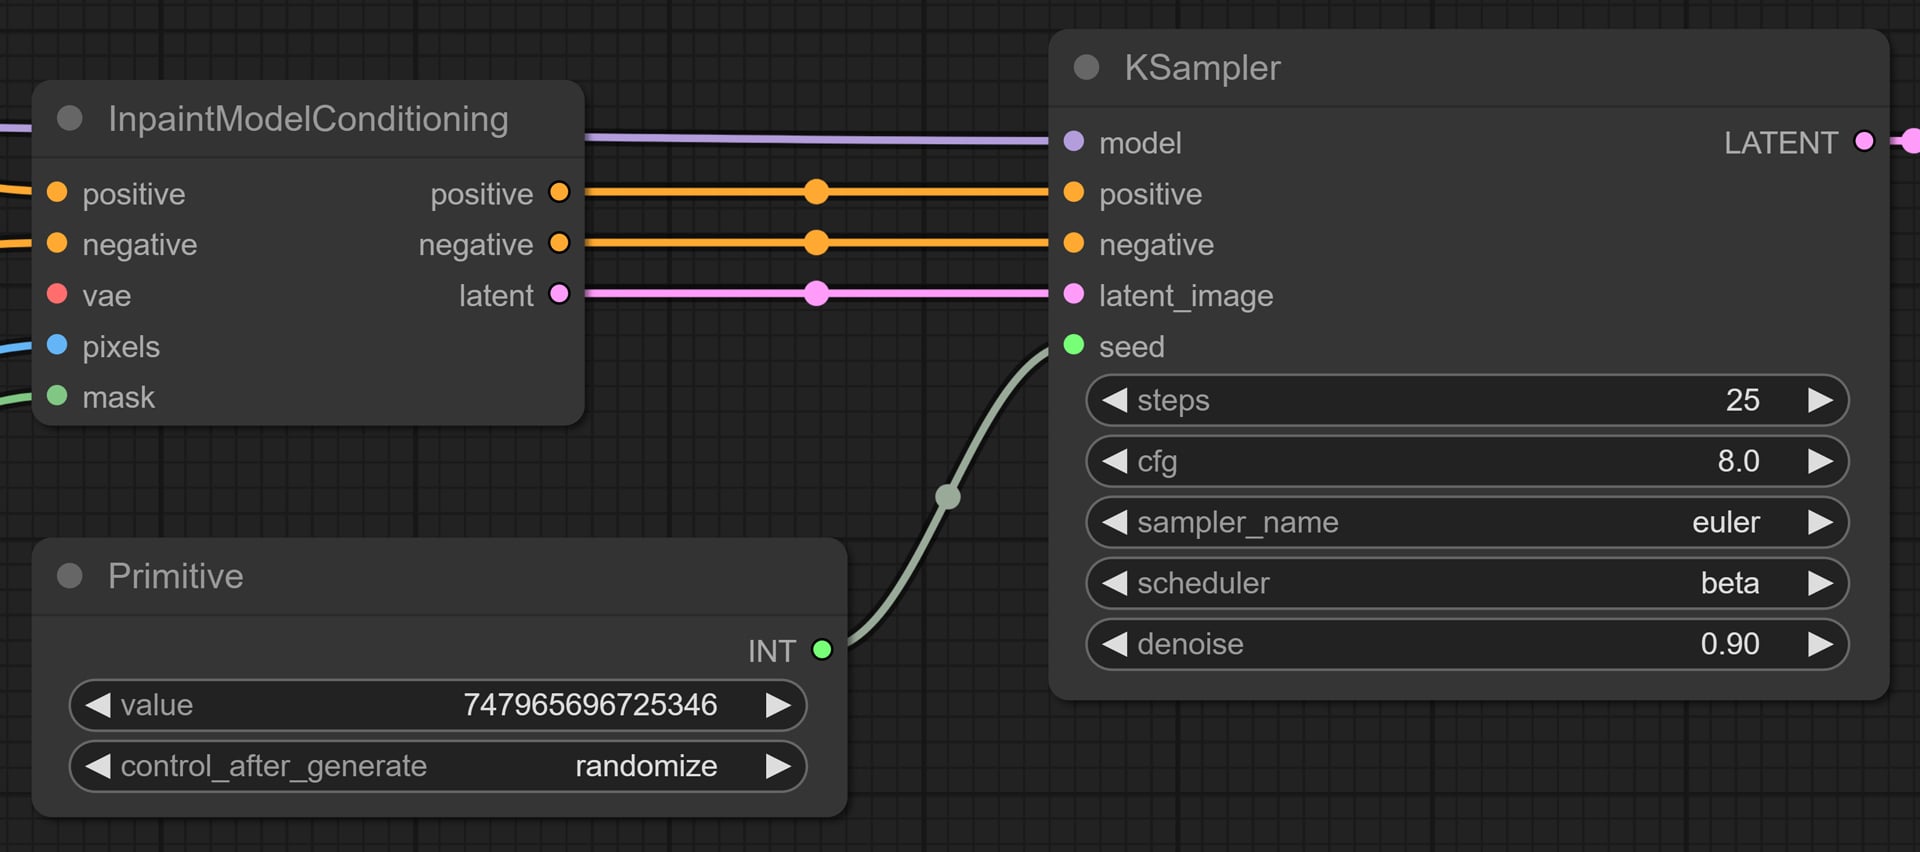Screen dimensions: 1920x852
Task: Click the LATENT output label on KSampler
Action: click(x=1781, y=143)
